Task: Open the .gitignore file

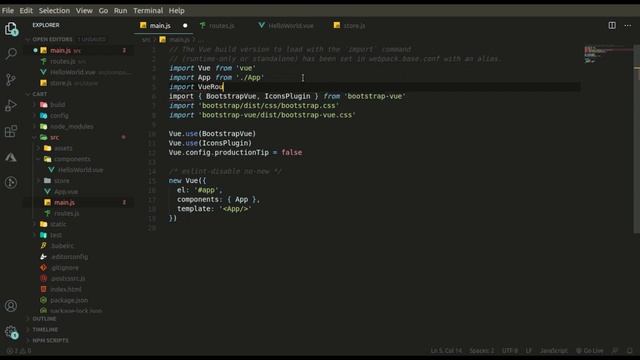Action: tap(65, 268)
